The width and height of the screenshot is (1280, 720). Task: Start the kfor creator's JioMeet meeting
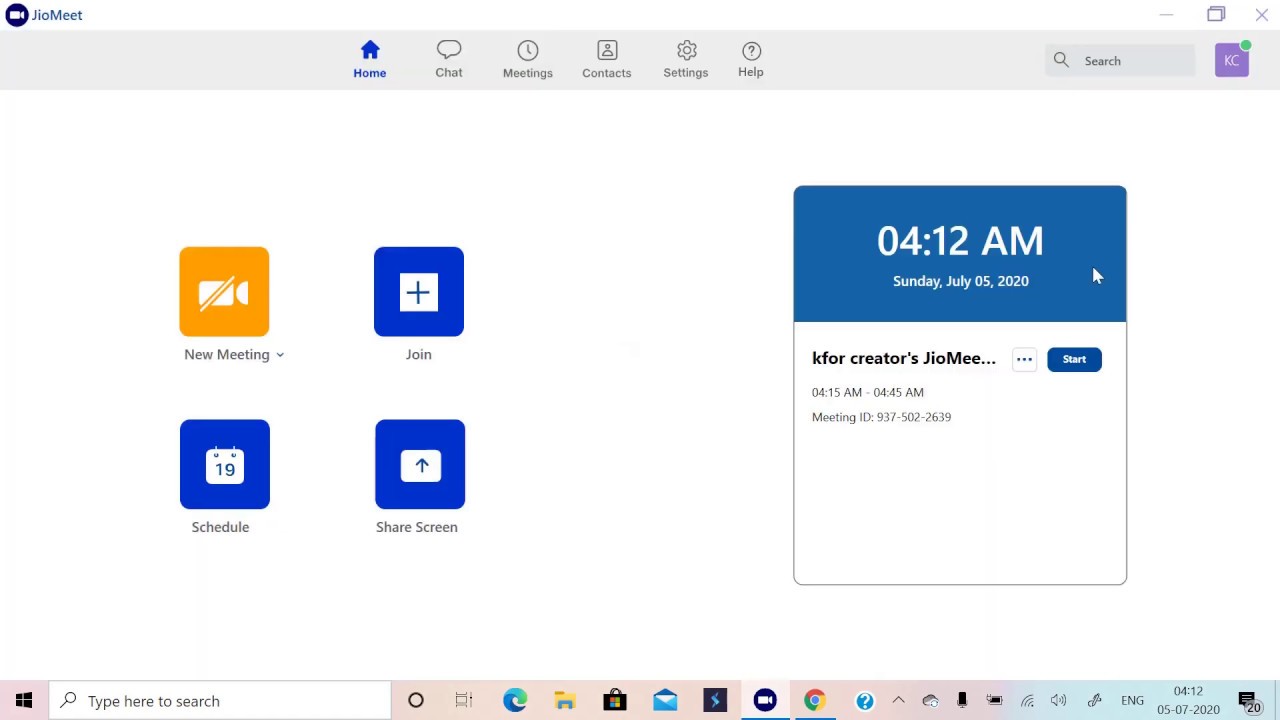[1074, 359]
